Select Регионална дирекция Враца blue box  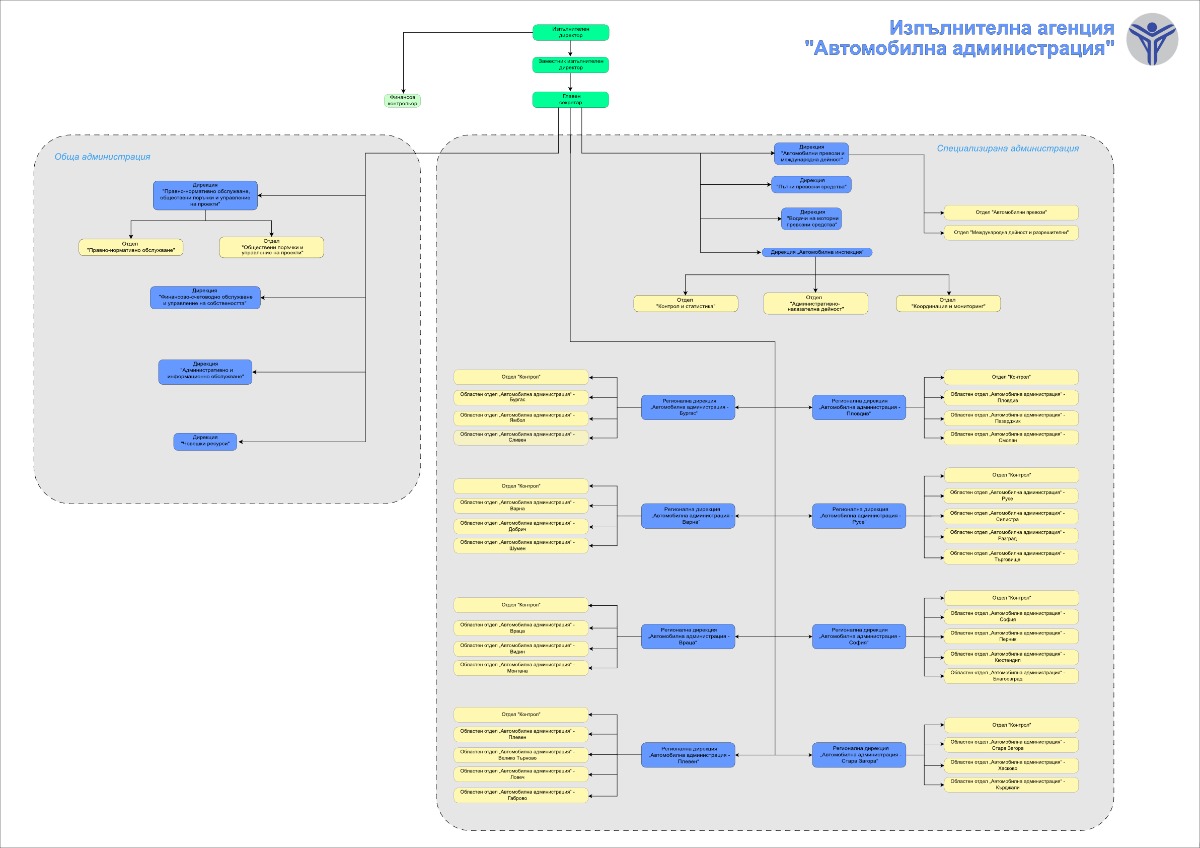[688, 636]
